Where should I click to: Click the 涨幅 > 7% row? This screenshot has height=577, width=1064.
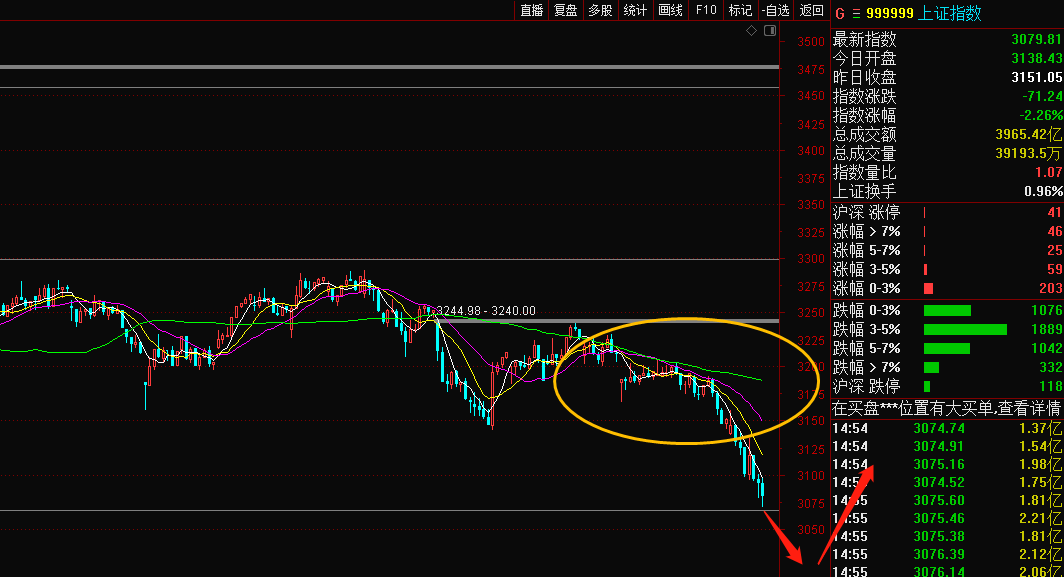947,231
